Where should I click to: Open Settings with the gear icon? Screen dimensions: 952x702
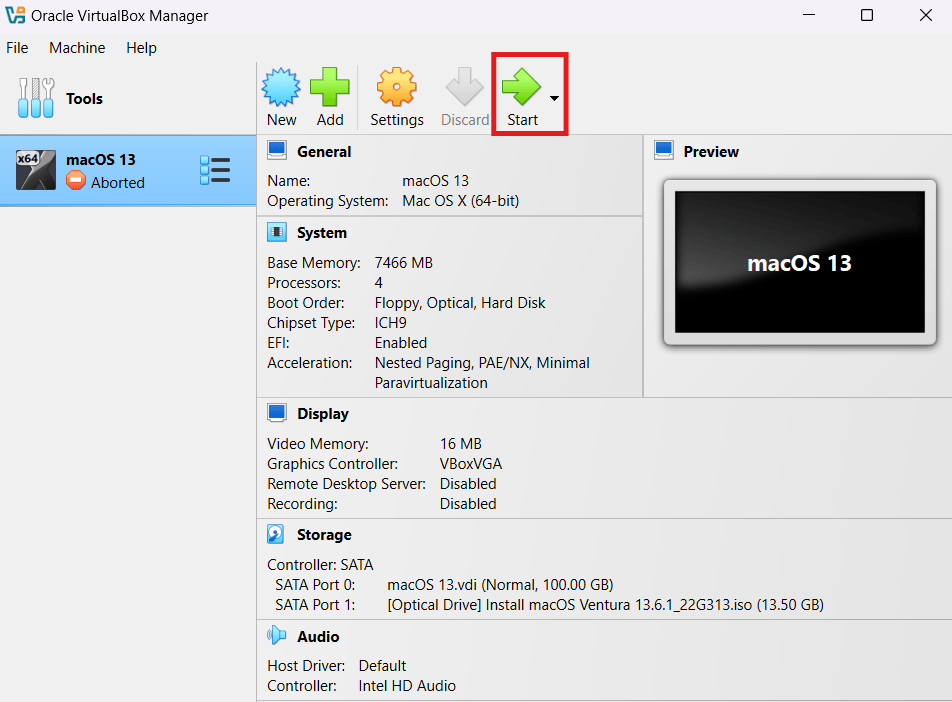(397, 89)
